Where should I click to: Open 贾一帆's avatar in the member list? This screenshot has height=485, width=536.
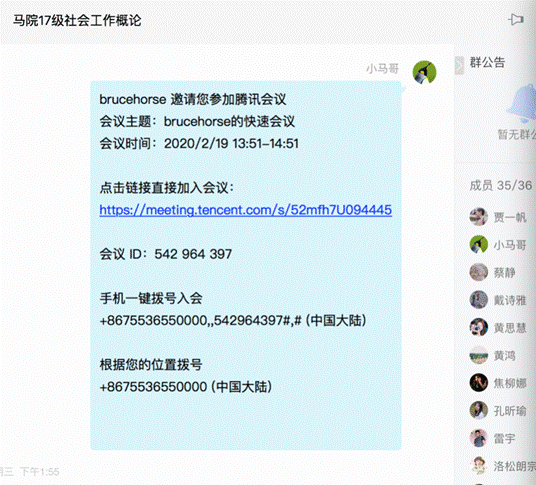[x=478, y=217]
